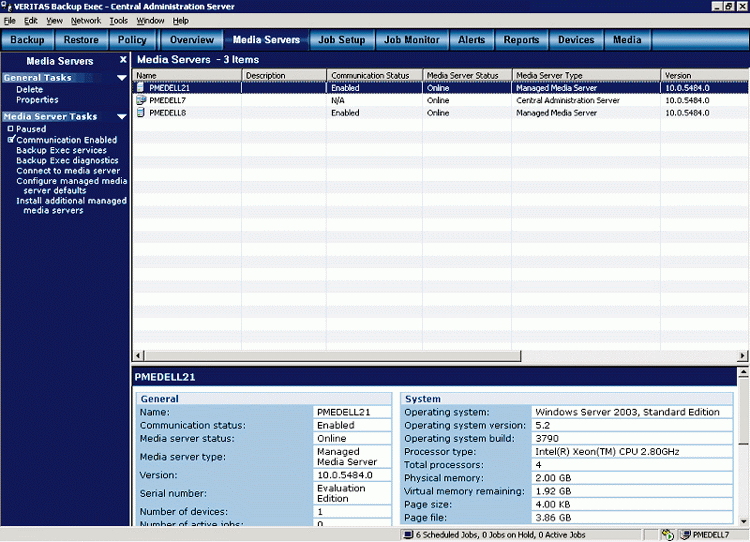Switch to the Restore tab
The width and height of the screenshot is (750, 542).
81,40
